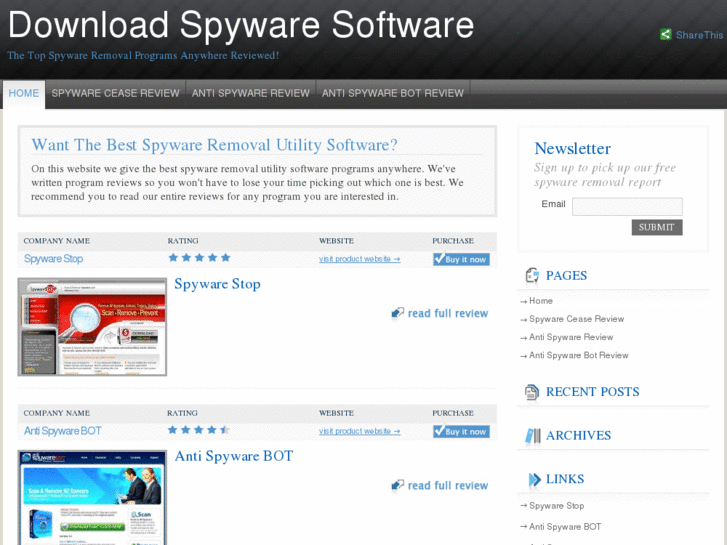Click the Recent Posts section icon

pyautogui.click(x=532, y=392)
